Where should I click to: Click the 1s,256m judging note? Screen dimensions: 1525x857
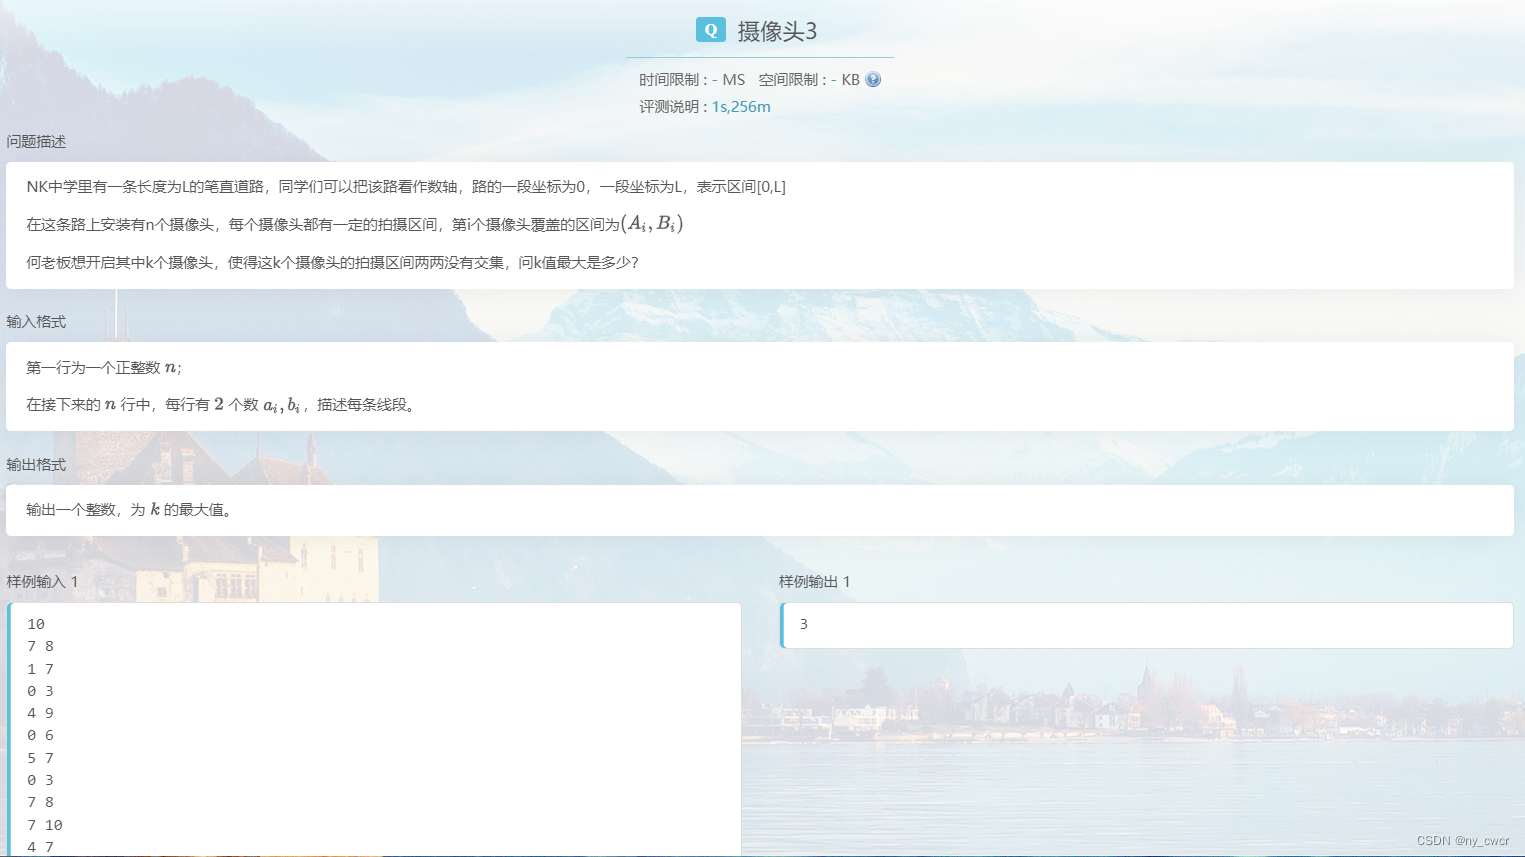coord(741,107)
